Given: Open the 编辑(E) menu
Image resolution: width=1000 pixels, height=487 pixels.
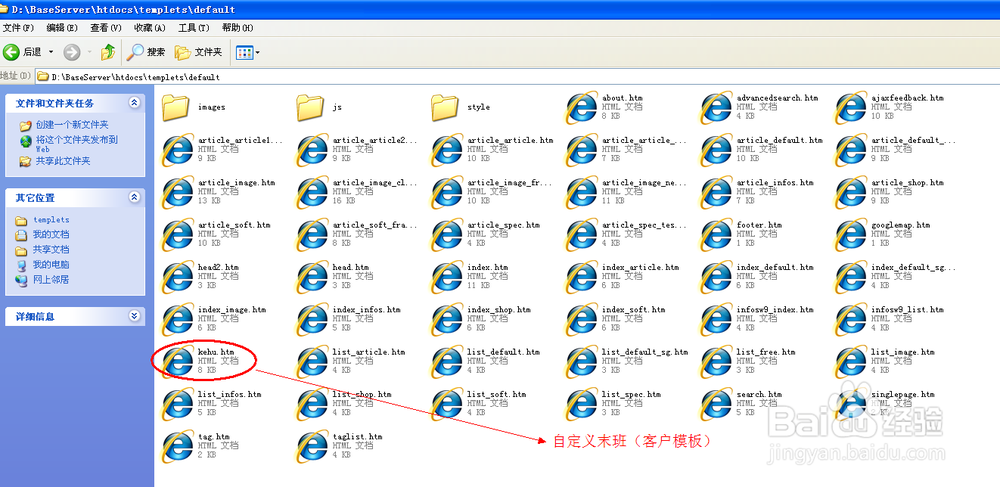Looking at the screenshot, I should (x=62, y=28).
